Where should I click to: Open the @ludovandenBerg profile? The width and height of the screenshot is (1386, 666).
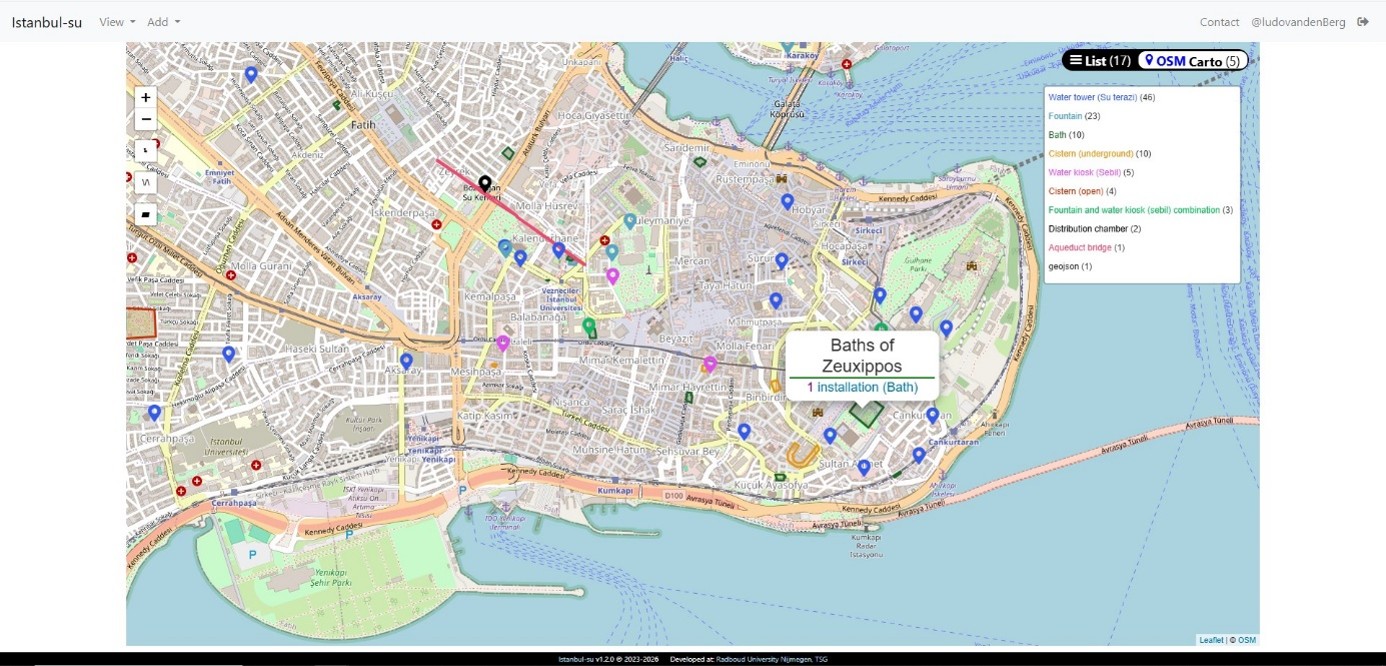tap(1298, 22)
